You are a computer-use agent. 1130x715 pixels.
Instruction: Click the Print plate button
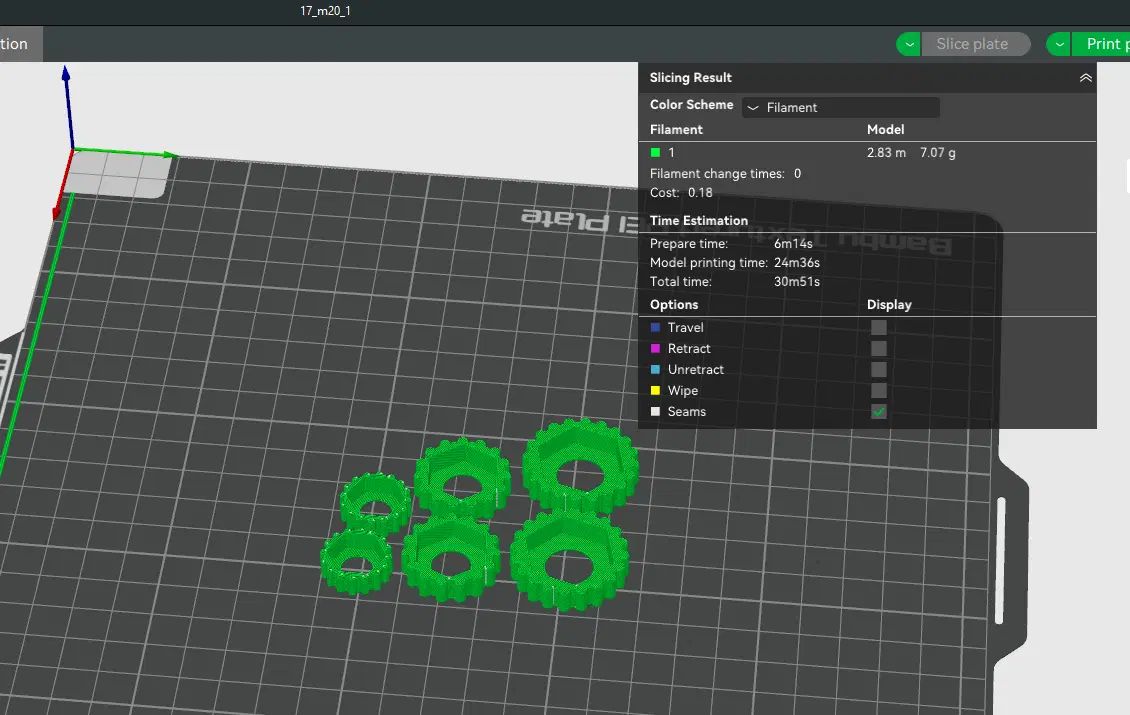pos(1102,44)
